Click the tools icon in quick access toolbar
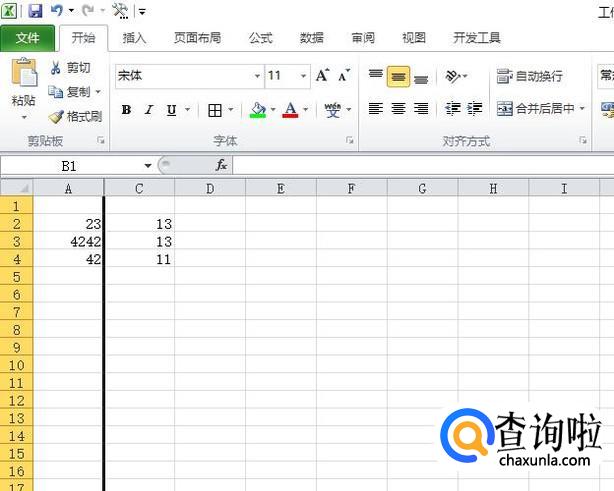The width and height of the screenshot is (614, 491). click(120, 11)
